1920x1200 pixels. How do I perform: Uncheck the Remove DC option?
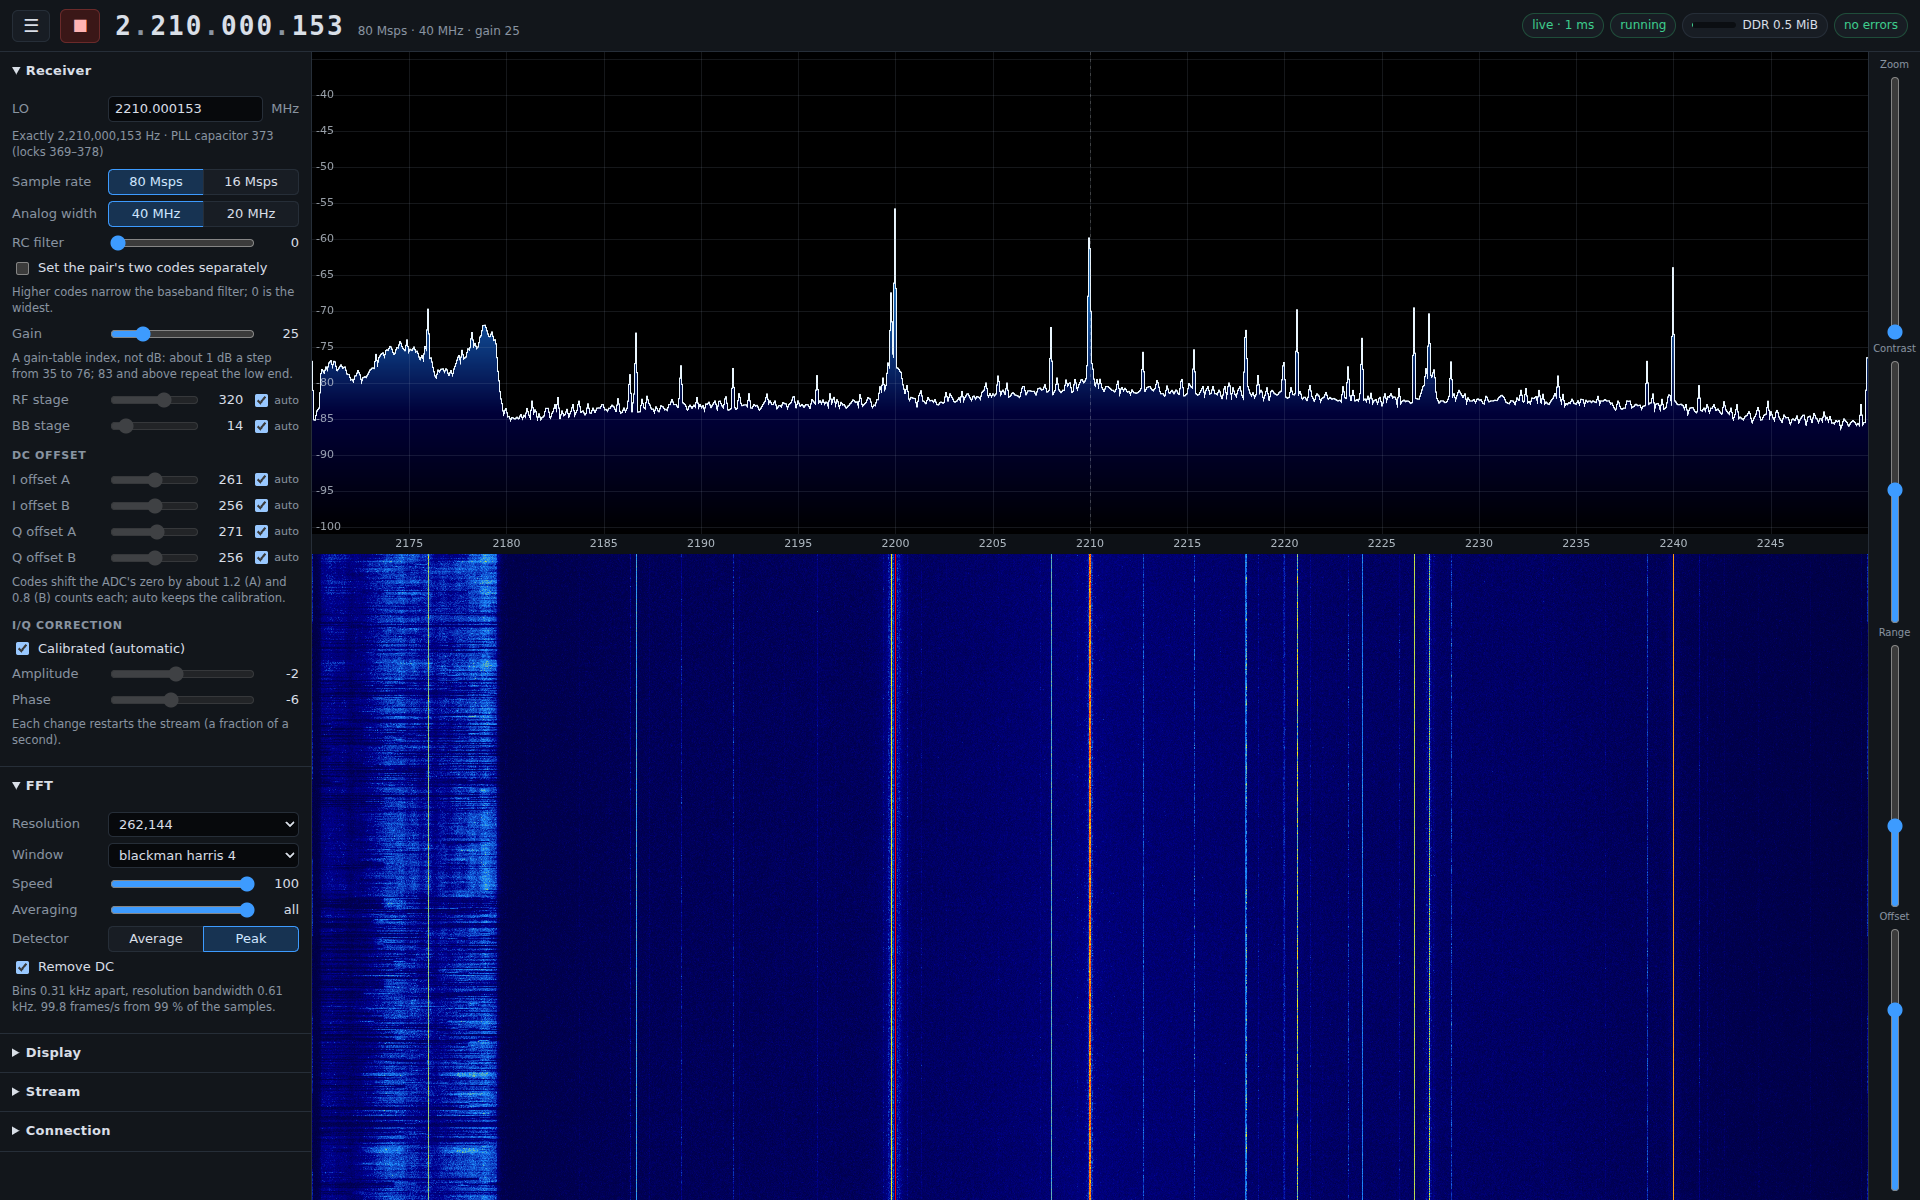tap(22, 967)
